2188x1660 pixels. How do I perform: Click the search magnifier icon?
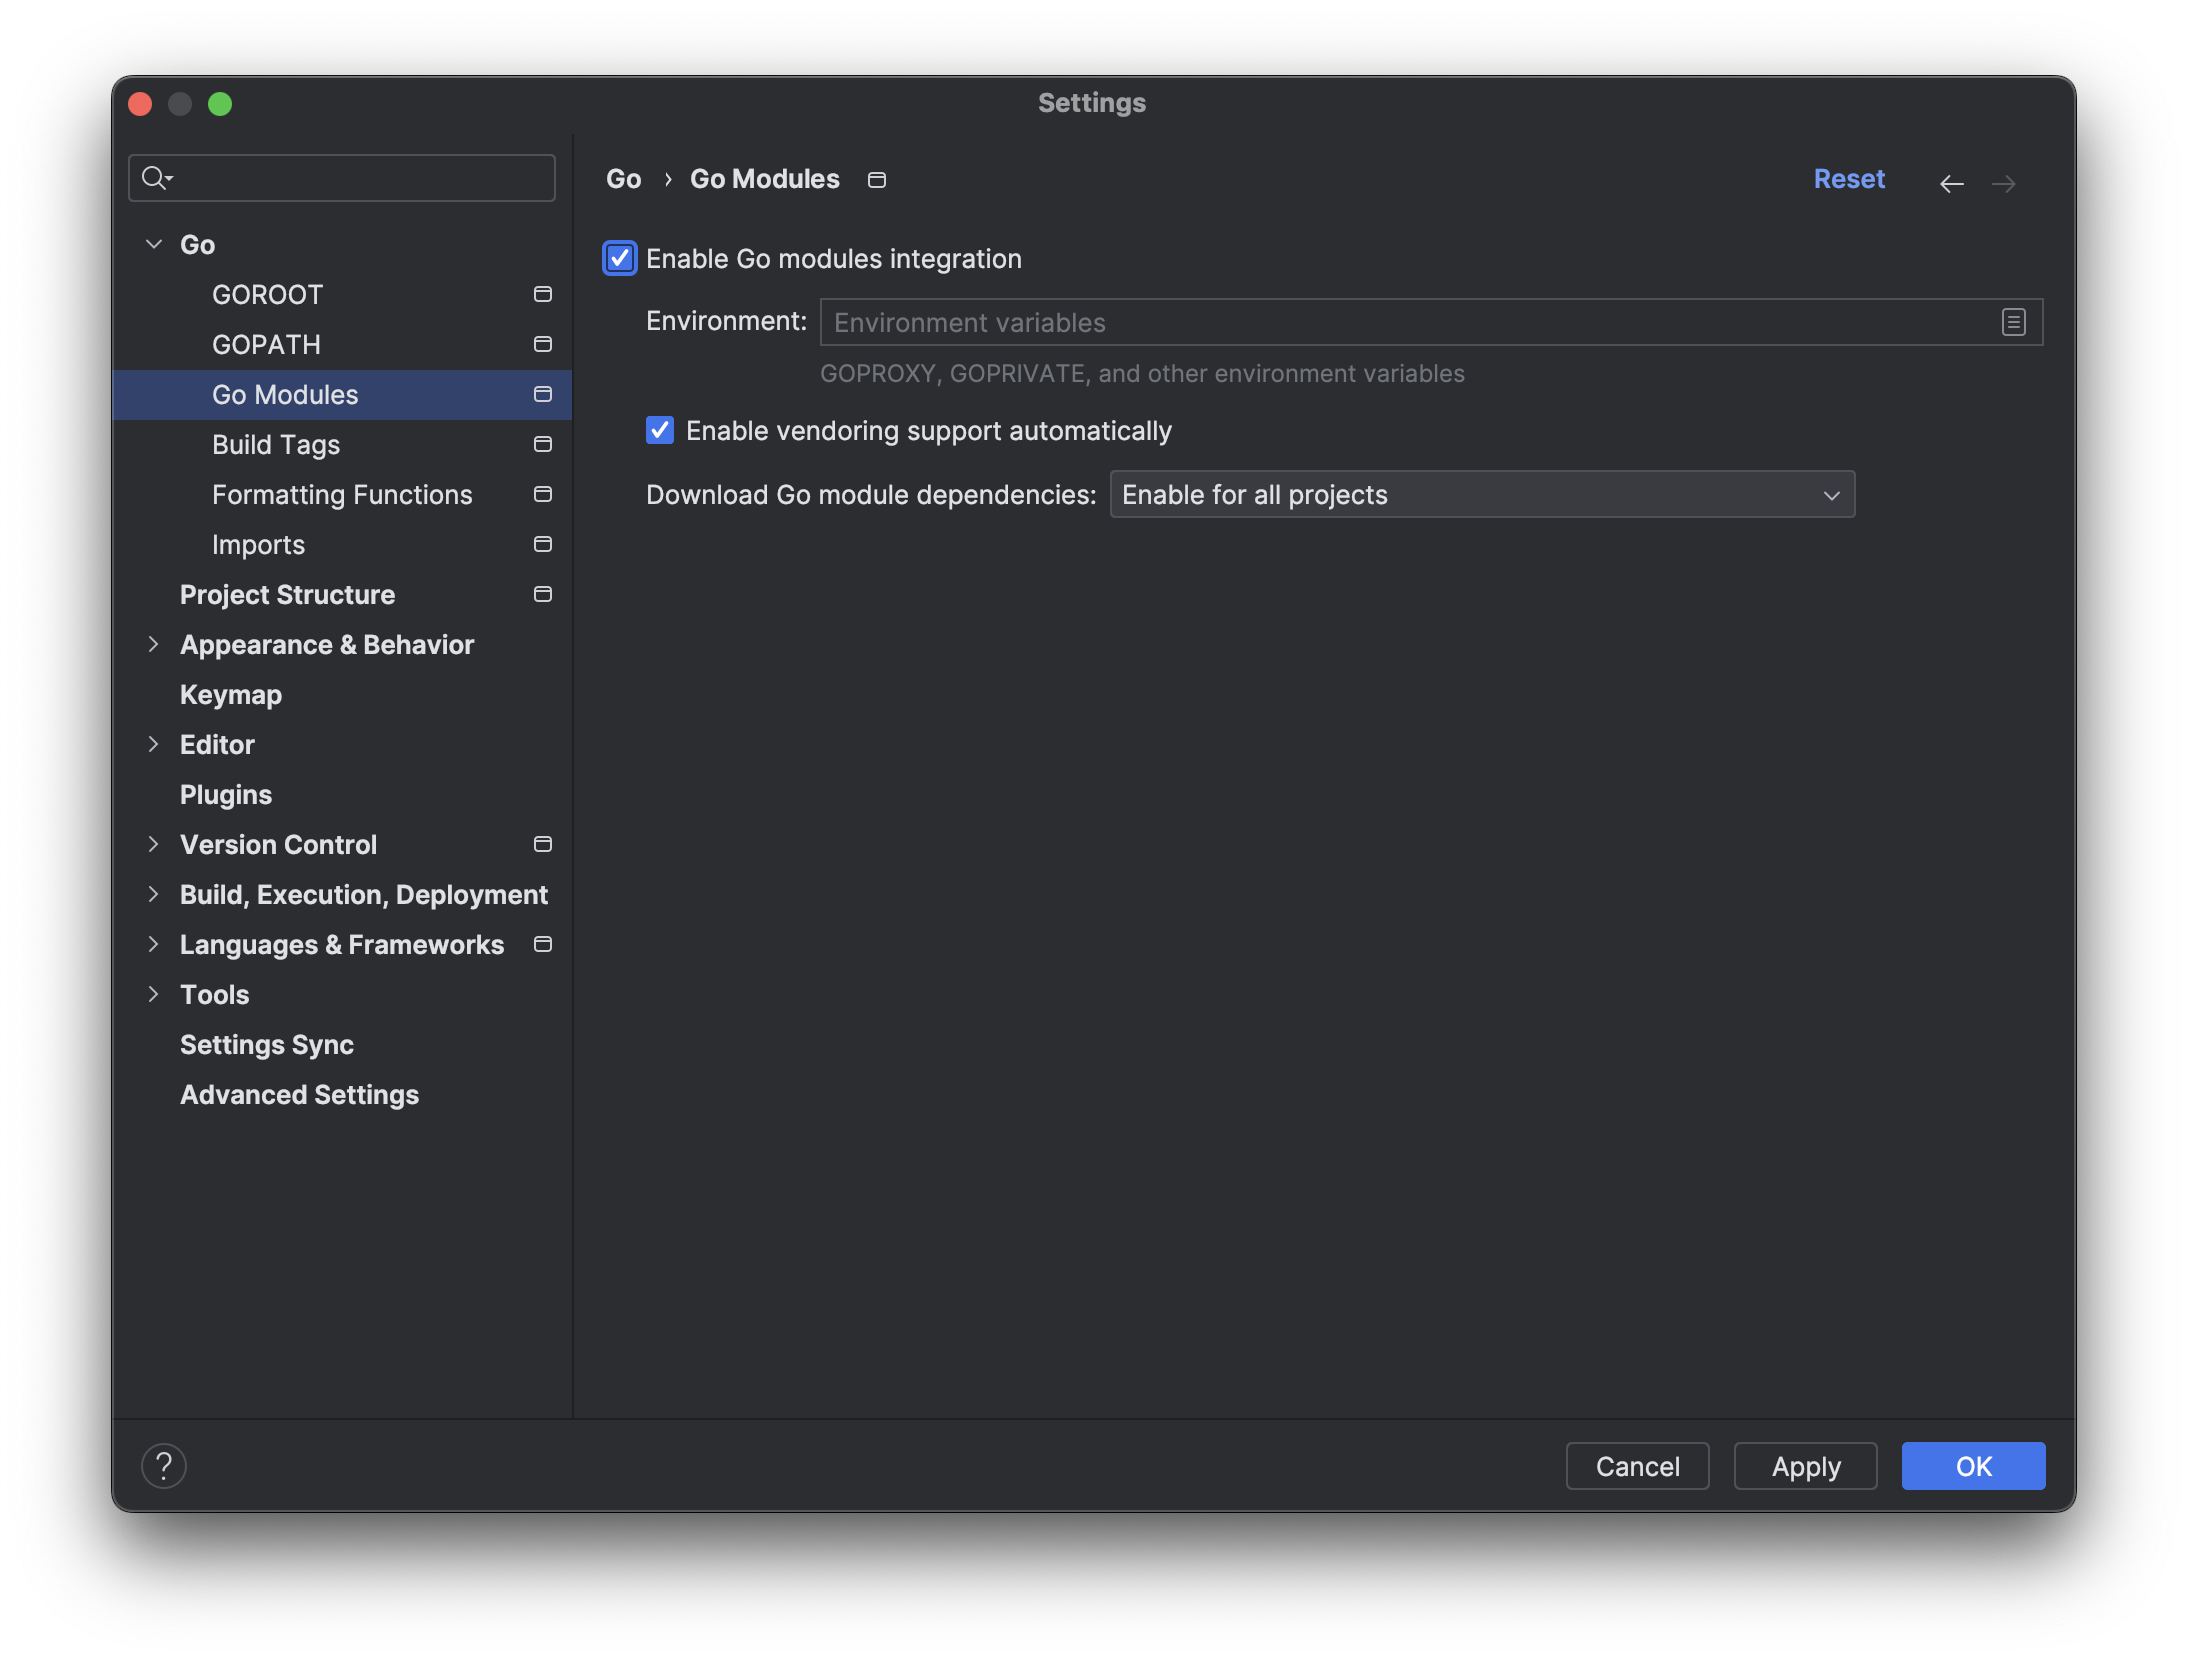click(x=155, y=178)
